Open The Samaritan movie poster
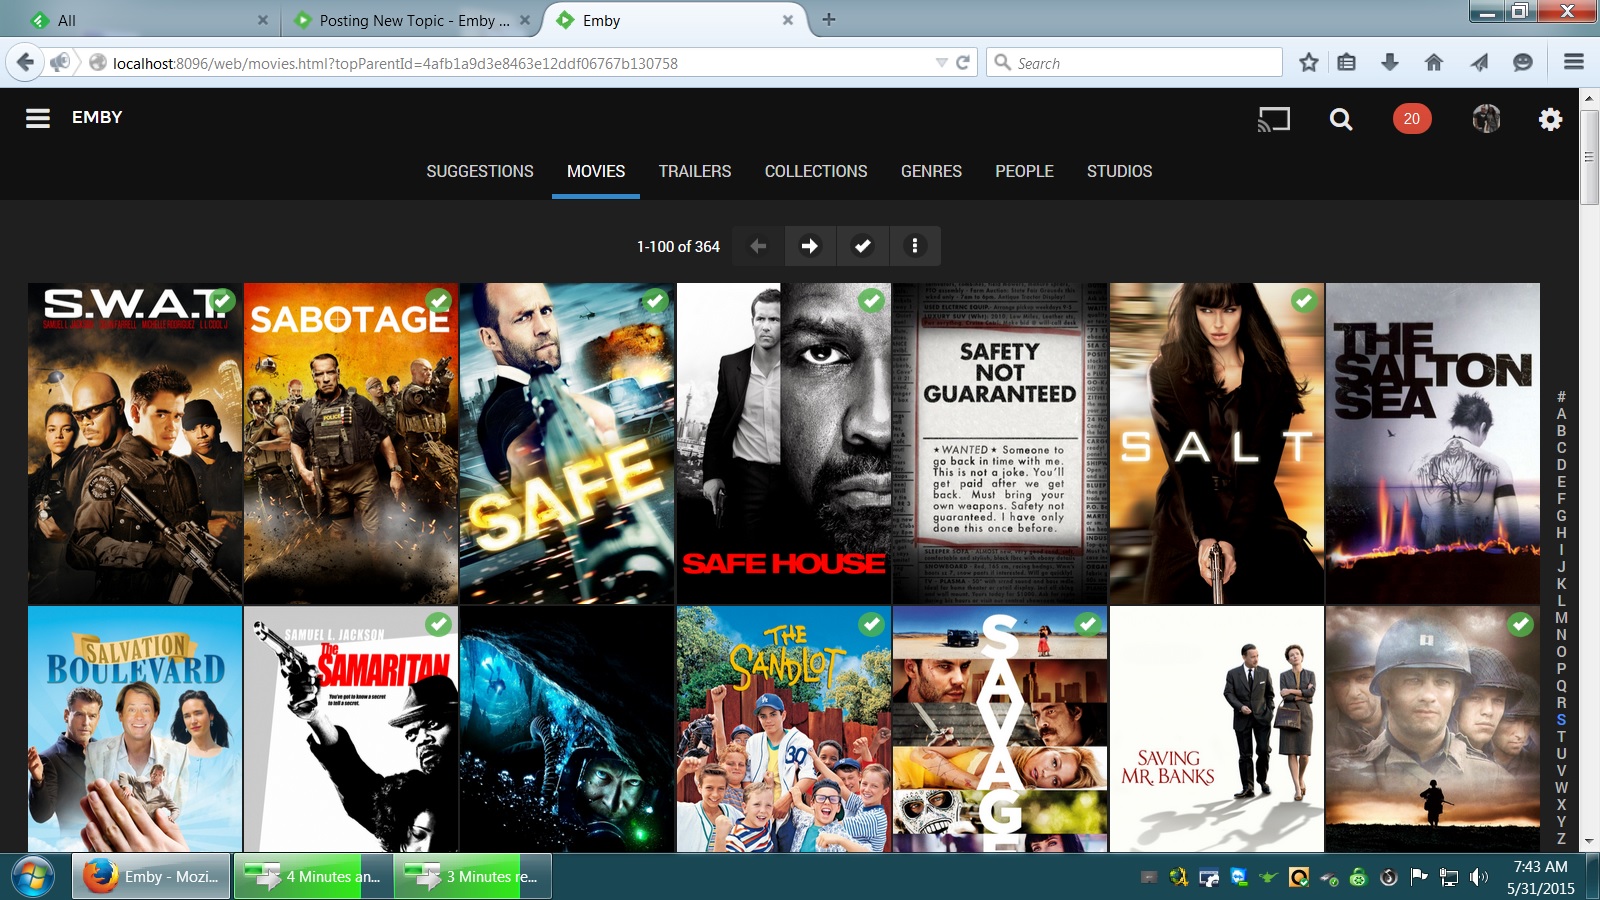The width and height of the screenshot is (1600, 900). [351, 729]
